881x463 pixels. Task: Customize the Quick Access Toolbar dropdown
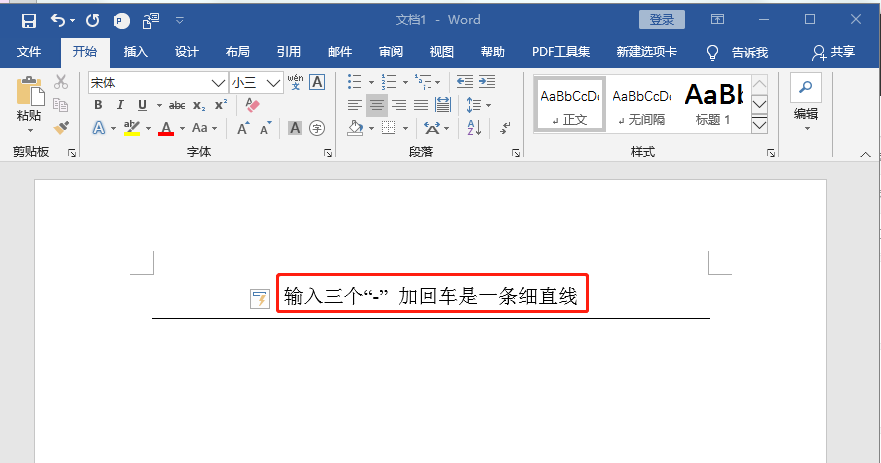pos(179,21)
